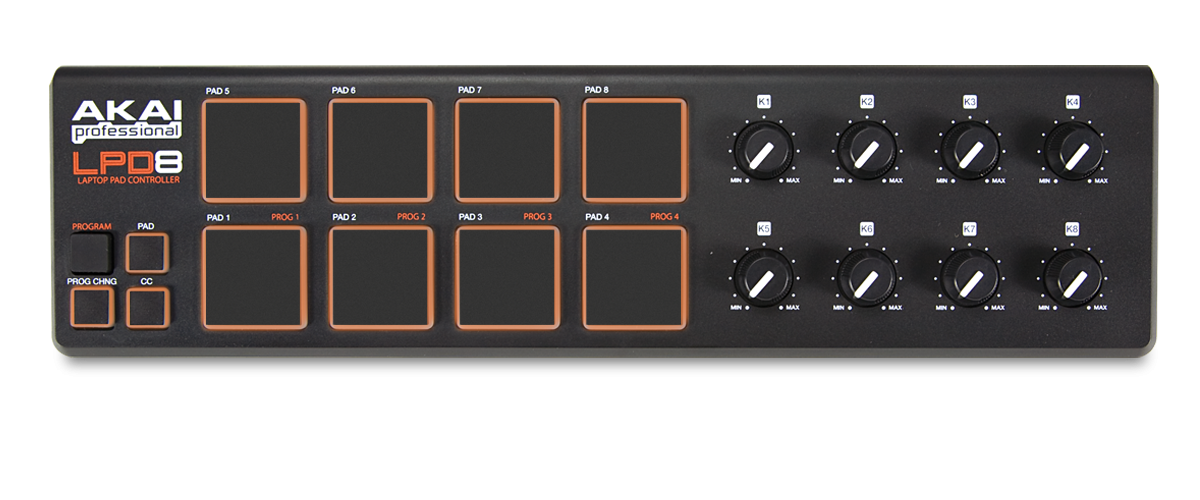1200x500 pixels.
Task: Tap drum pad labeled PAD 1
Action: pos(253,277)
